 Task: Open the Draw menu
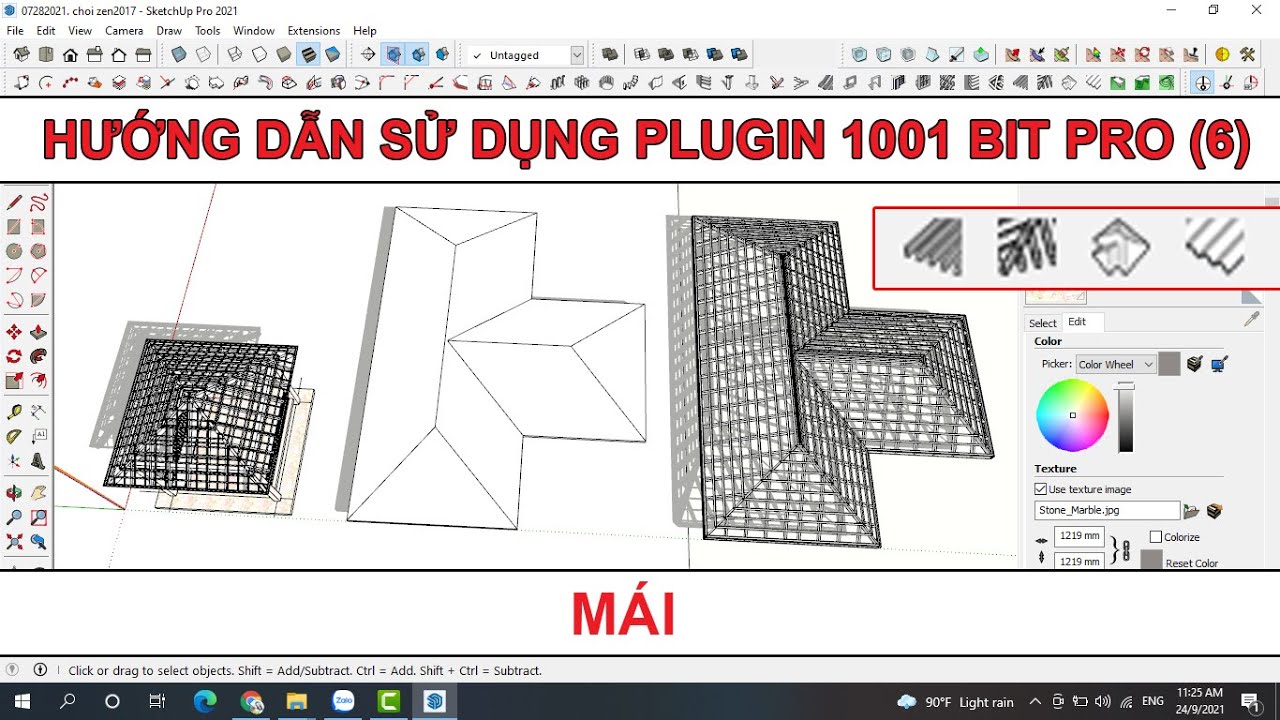tap(169, 31)
